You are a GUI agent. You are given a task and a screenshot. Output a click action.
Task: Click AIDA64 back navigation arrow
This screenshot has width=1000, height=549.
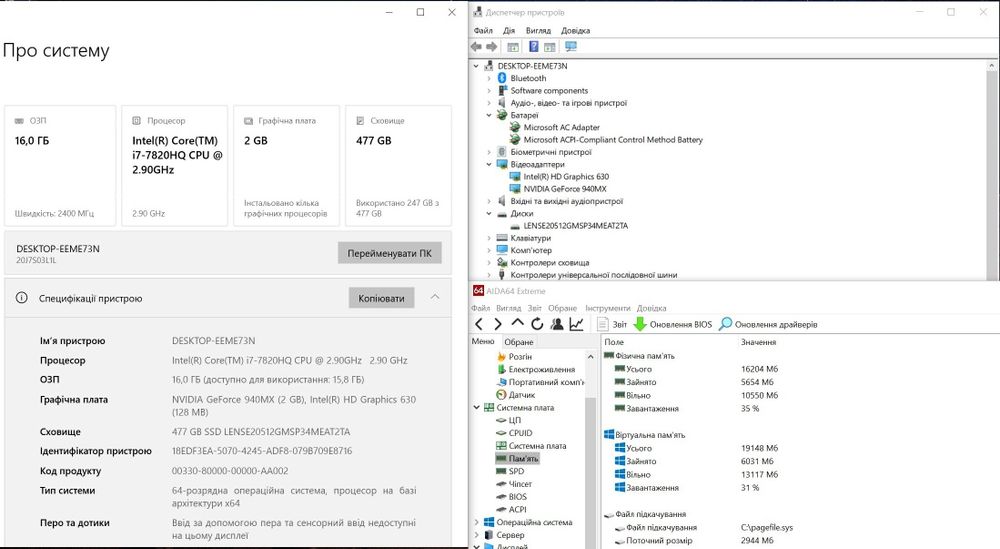point(479,324)
